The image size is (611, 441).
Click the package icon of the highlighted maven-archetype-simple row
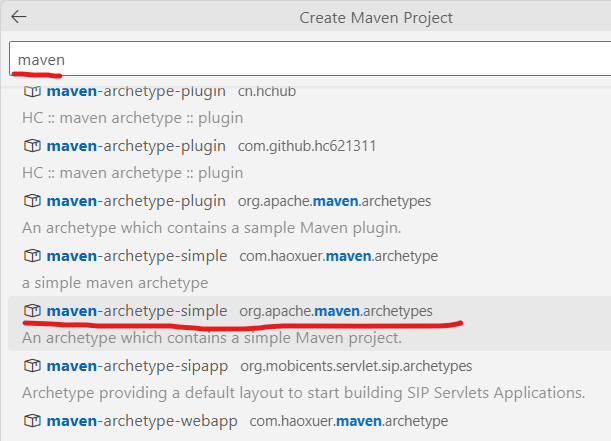point(32,311)
